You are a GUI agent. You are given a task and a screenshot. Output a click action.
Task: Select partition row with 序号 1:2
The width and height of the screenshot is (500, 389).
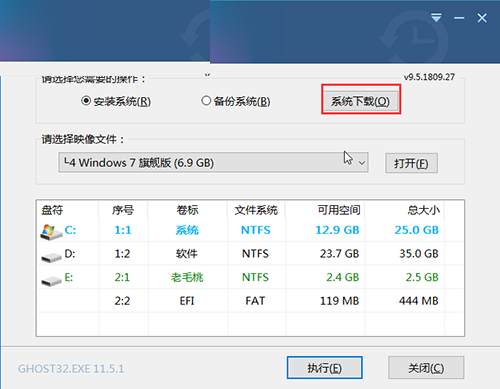click(250, 254)
